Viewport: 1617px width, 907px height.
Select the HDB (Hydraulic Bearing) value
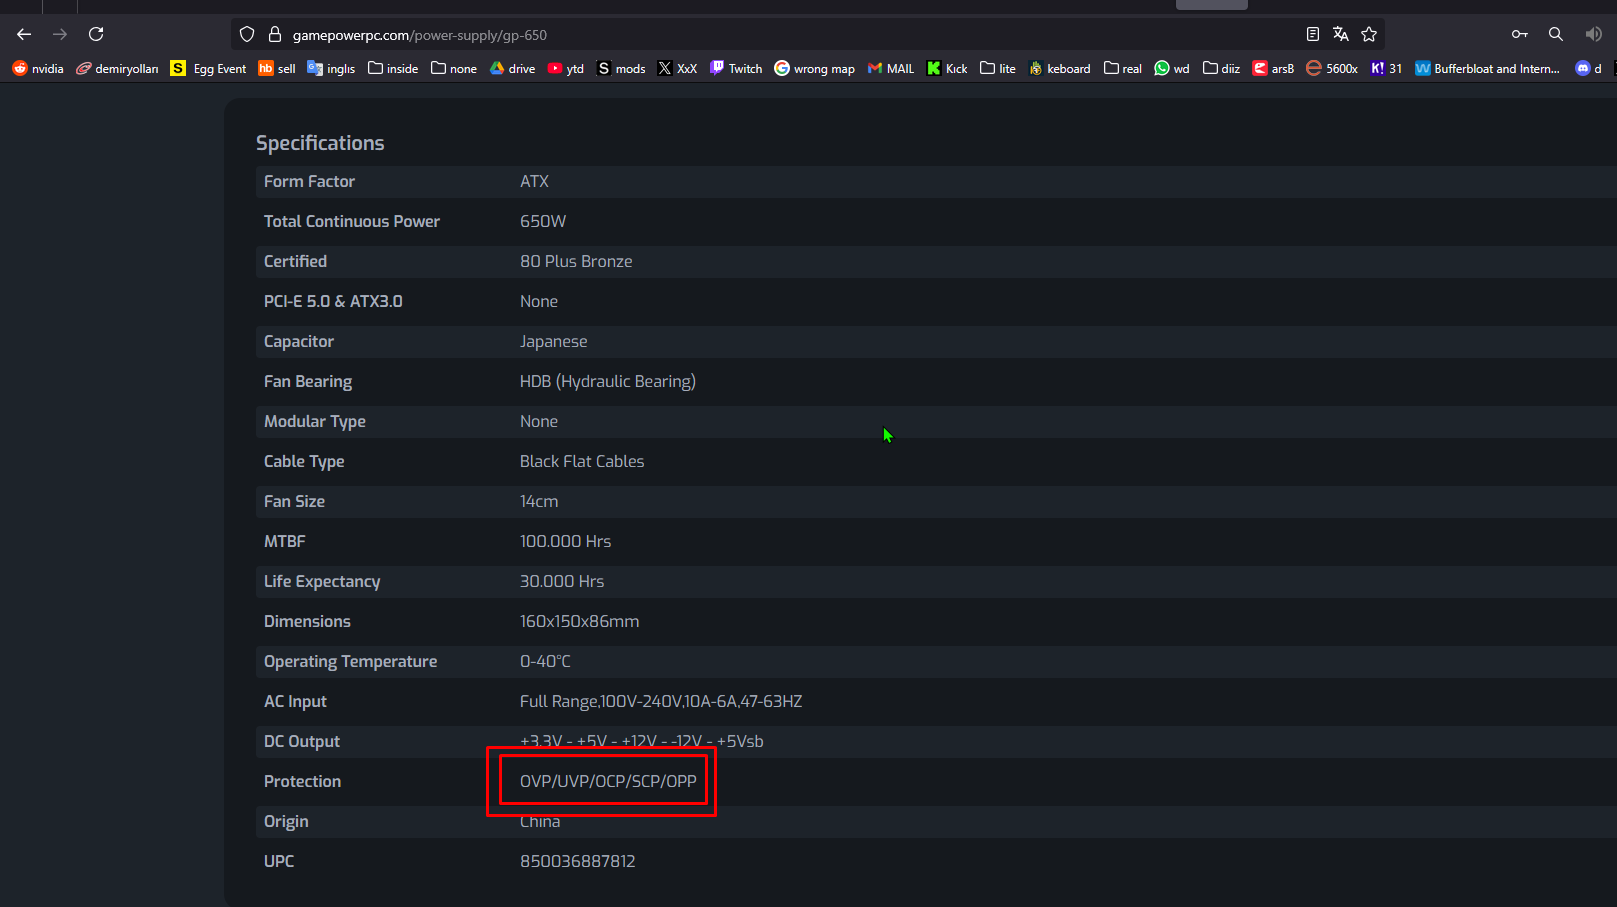[608, 381]
